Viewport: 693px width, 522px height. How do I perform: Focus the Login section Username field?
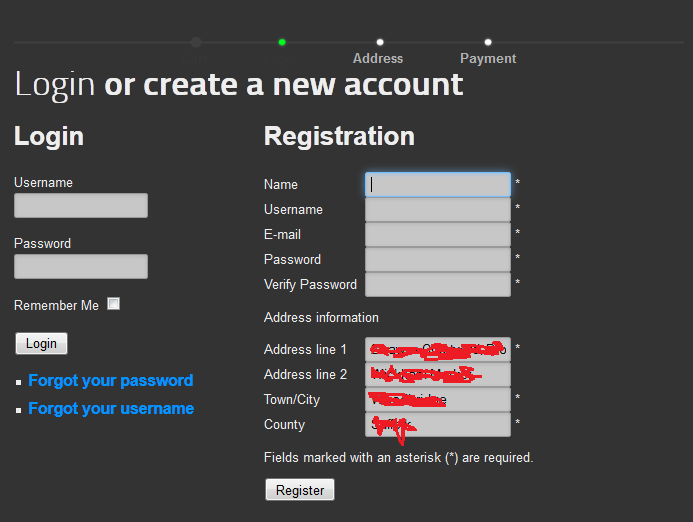[81, 206]
